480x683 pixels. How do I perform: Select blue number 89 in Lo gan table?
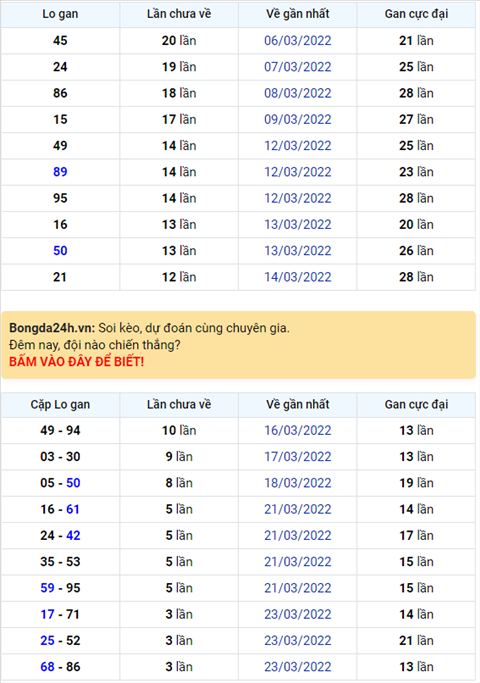(60, 172)
